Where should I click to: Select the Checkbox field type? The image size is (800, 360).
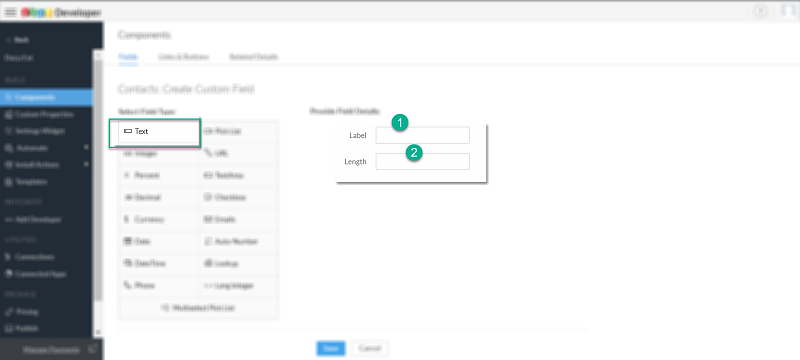pyautogui.click(x=238, y=197)
